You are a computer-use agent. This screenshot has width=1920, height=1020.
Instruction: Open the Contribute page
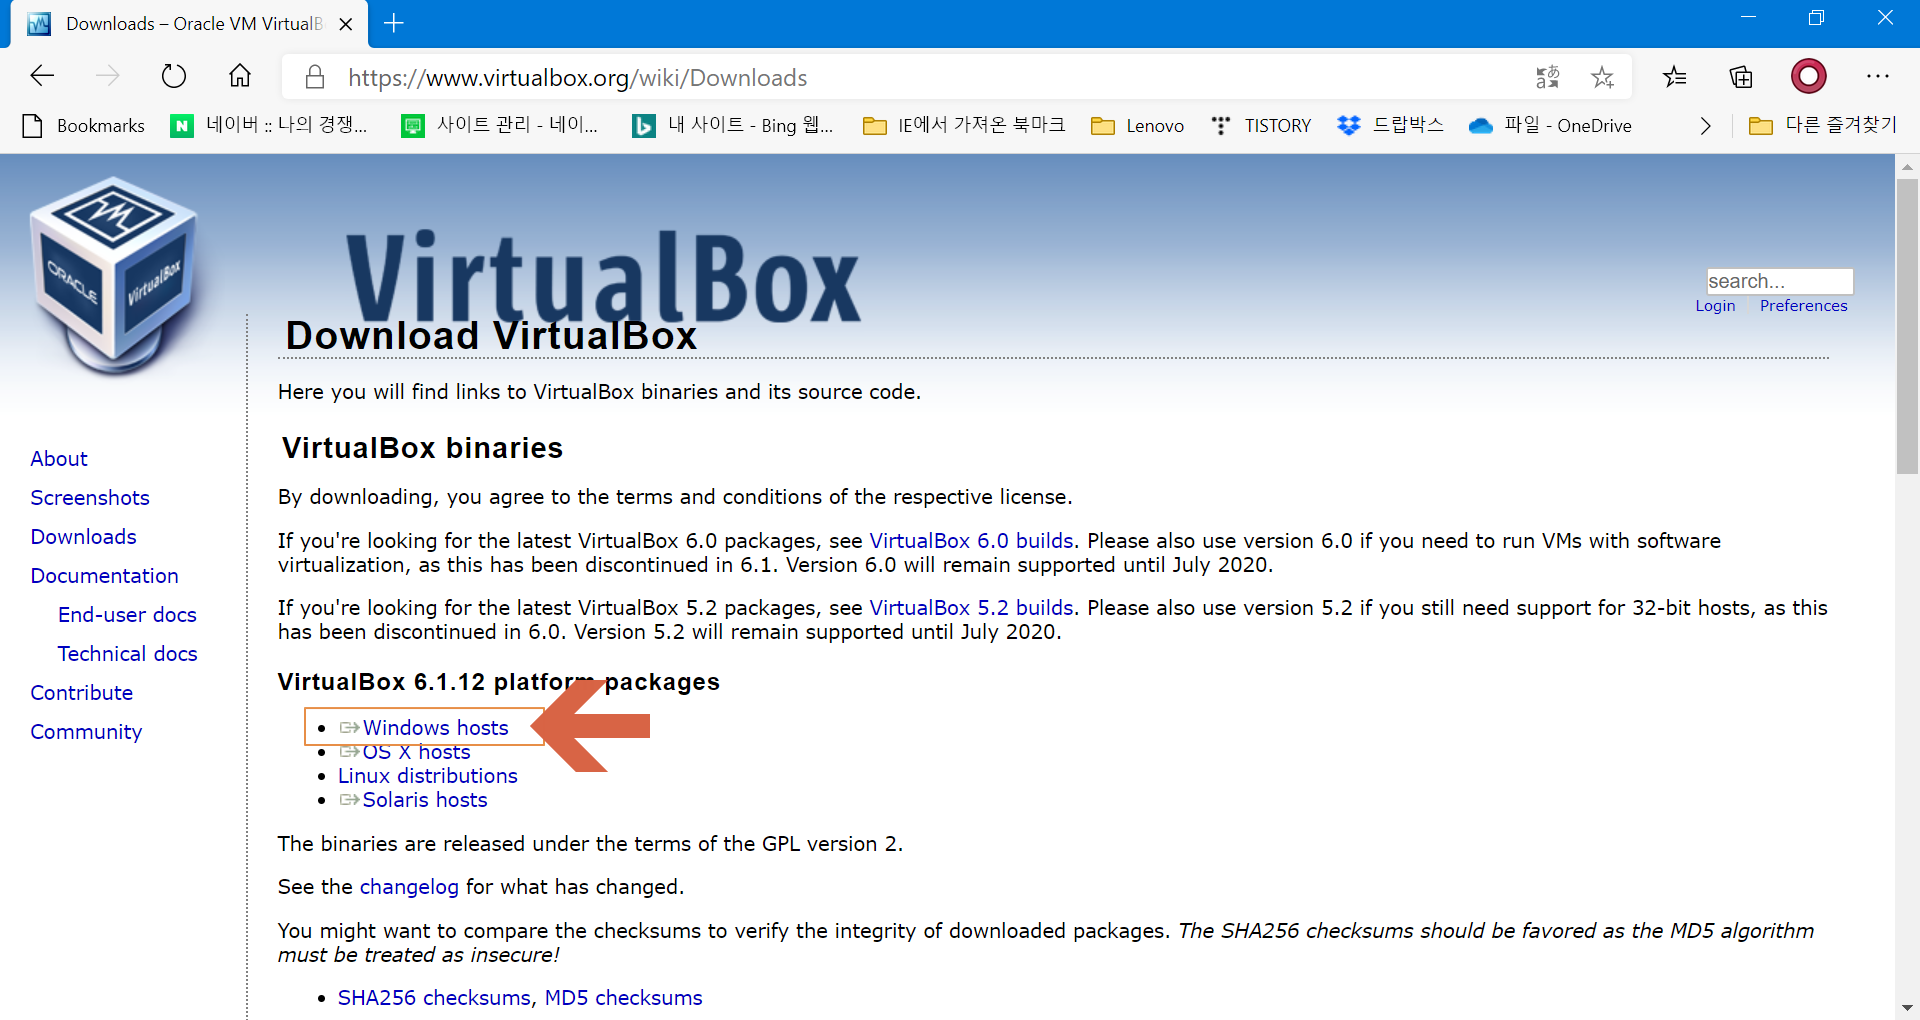pyautogui.click(x=81, y=693)
